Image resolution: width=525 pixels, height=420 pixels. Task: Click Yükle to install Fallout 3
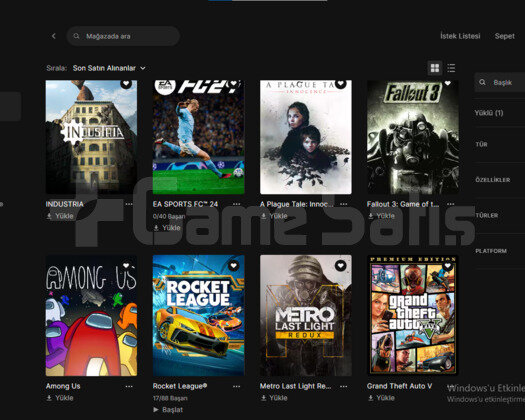[381, 216]
